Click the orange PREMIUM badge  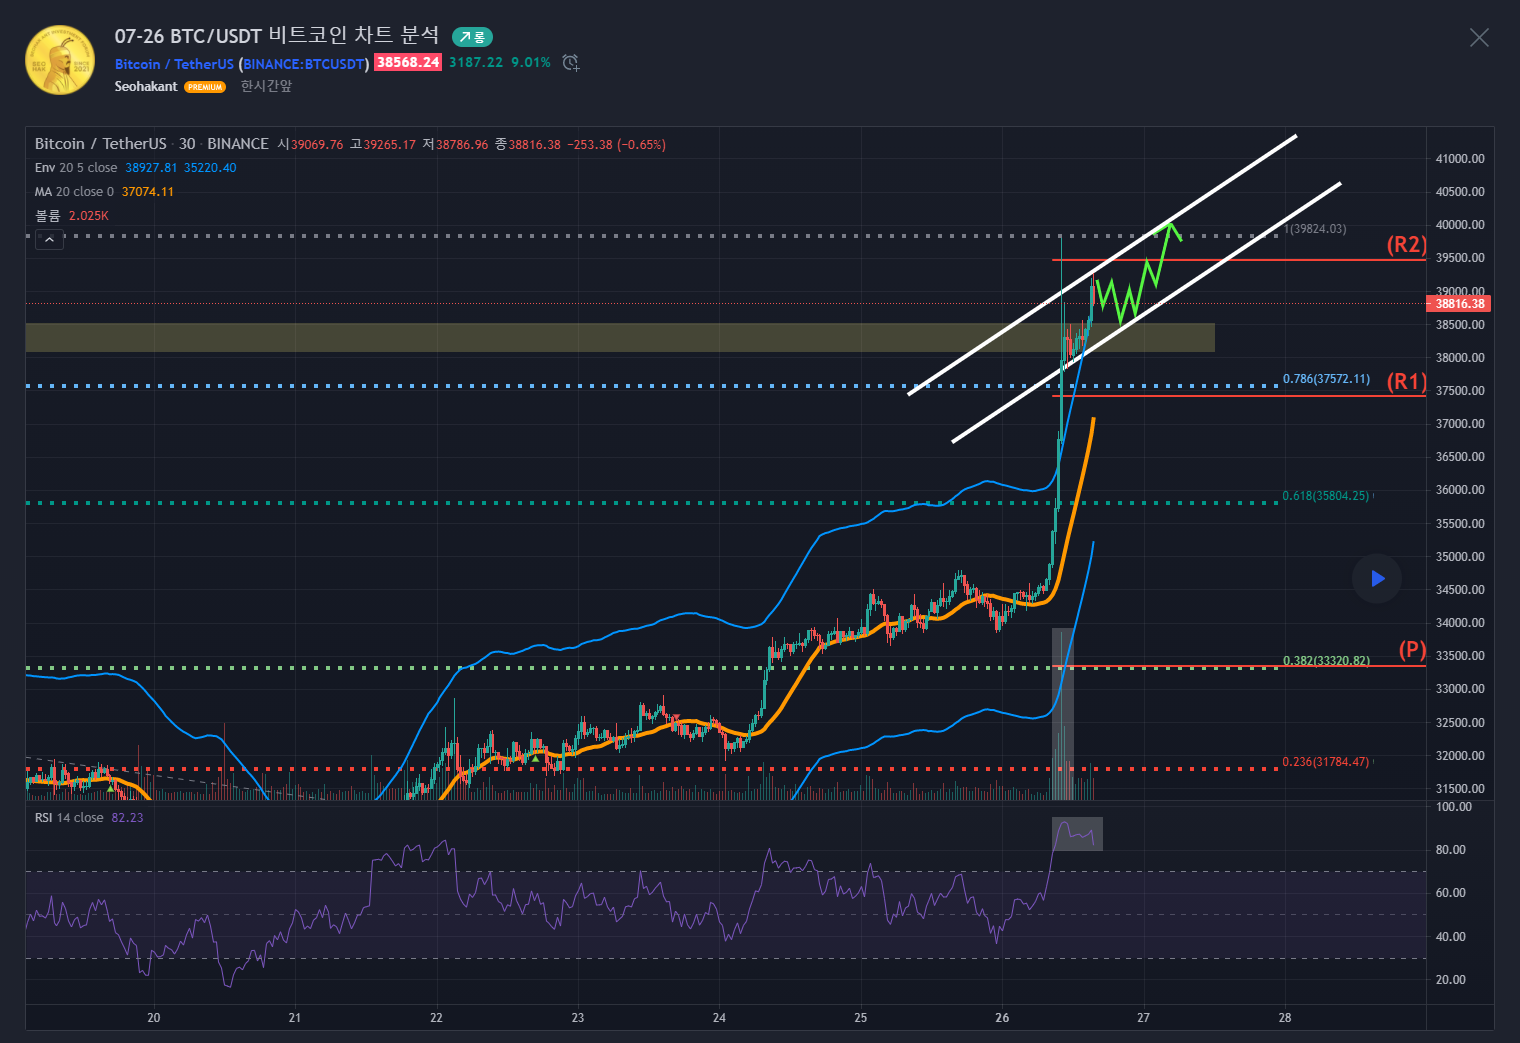tap(205, 87)
